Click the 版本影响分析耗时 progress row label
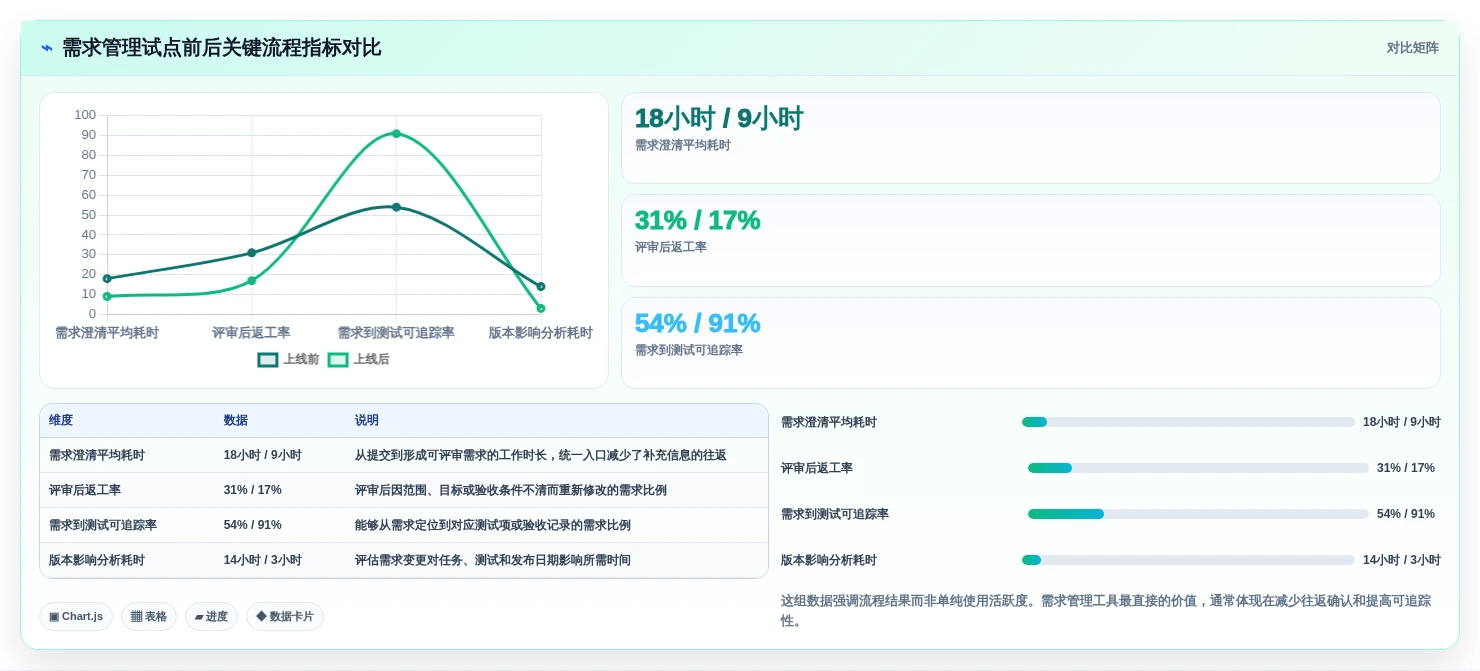 click(x=829, y=560)
